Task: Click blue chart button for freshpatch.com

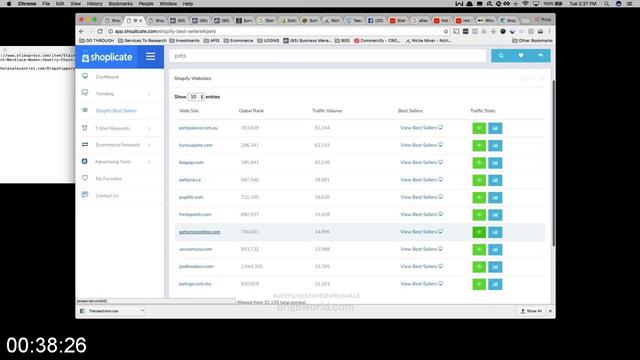Action: click(495, 215)
